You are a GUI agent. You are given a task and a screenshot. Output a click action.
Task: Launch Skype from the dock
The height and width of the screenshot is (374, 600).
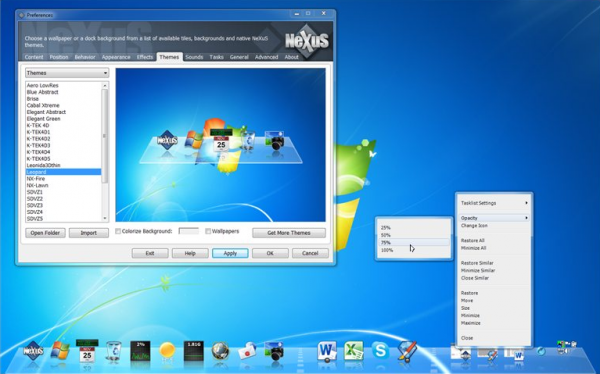coord(380,351)
